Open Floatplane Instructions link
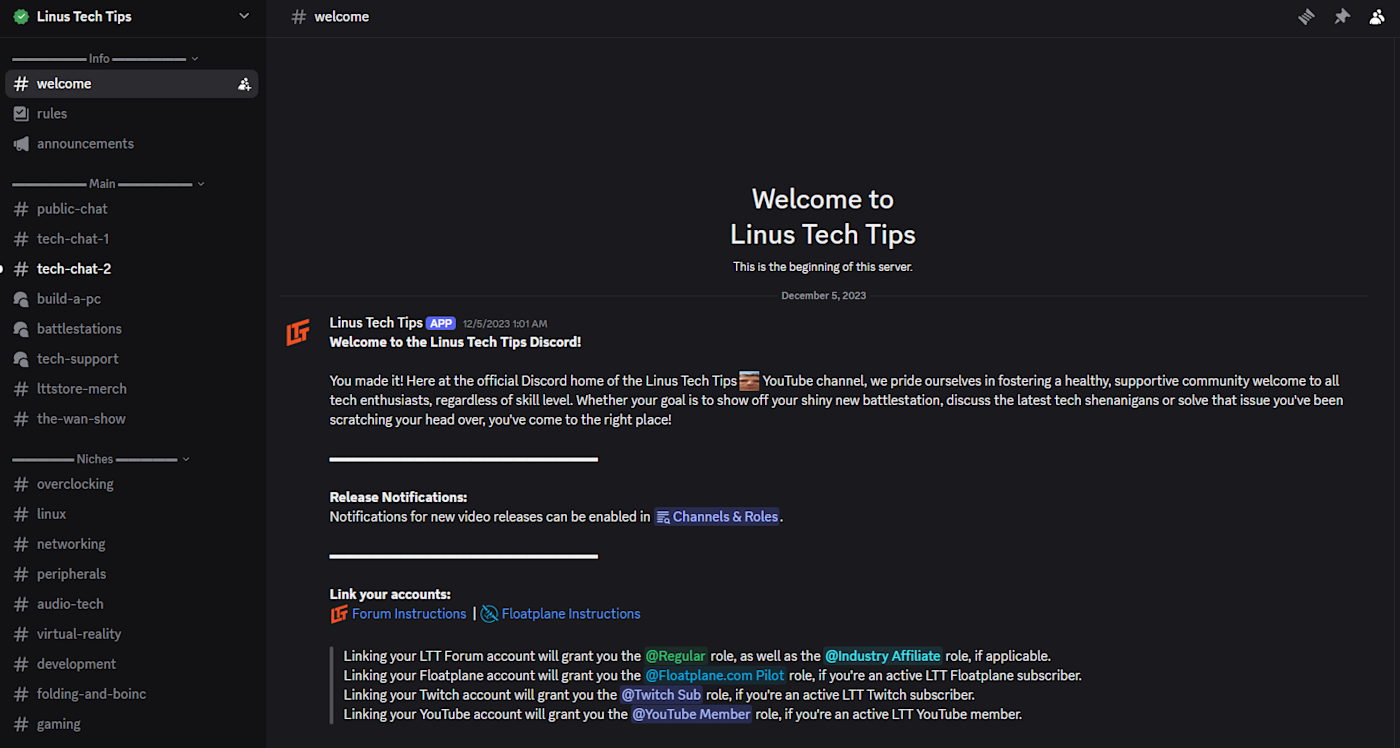This screenshot has width=1400, height=748. click(x=571, y=614)
